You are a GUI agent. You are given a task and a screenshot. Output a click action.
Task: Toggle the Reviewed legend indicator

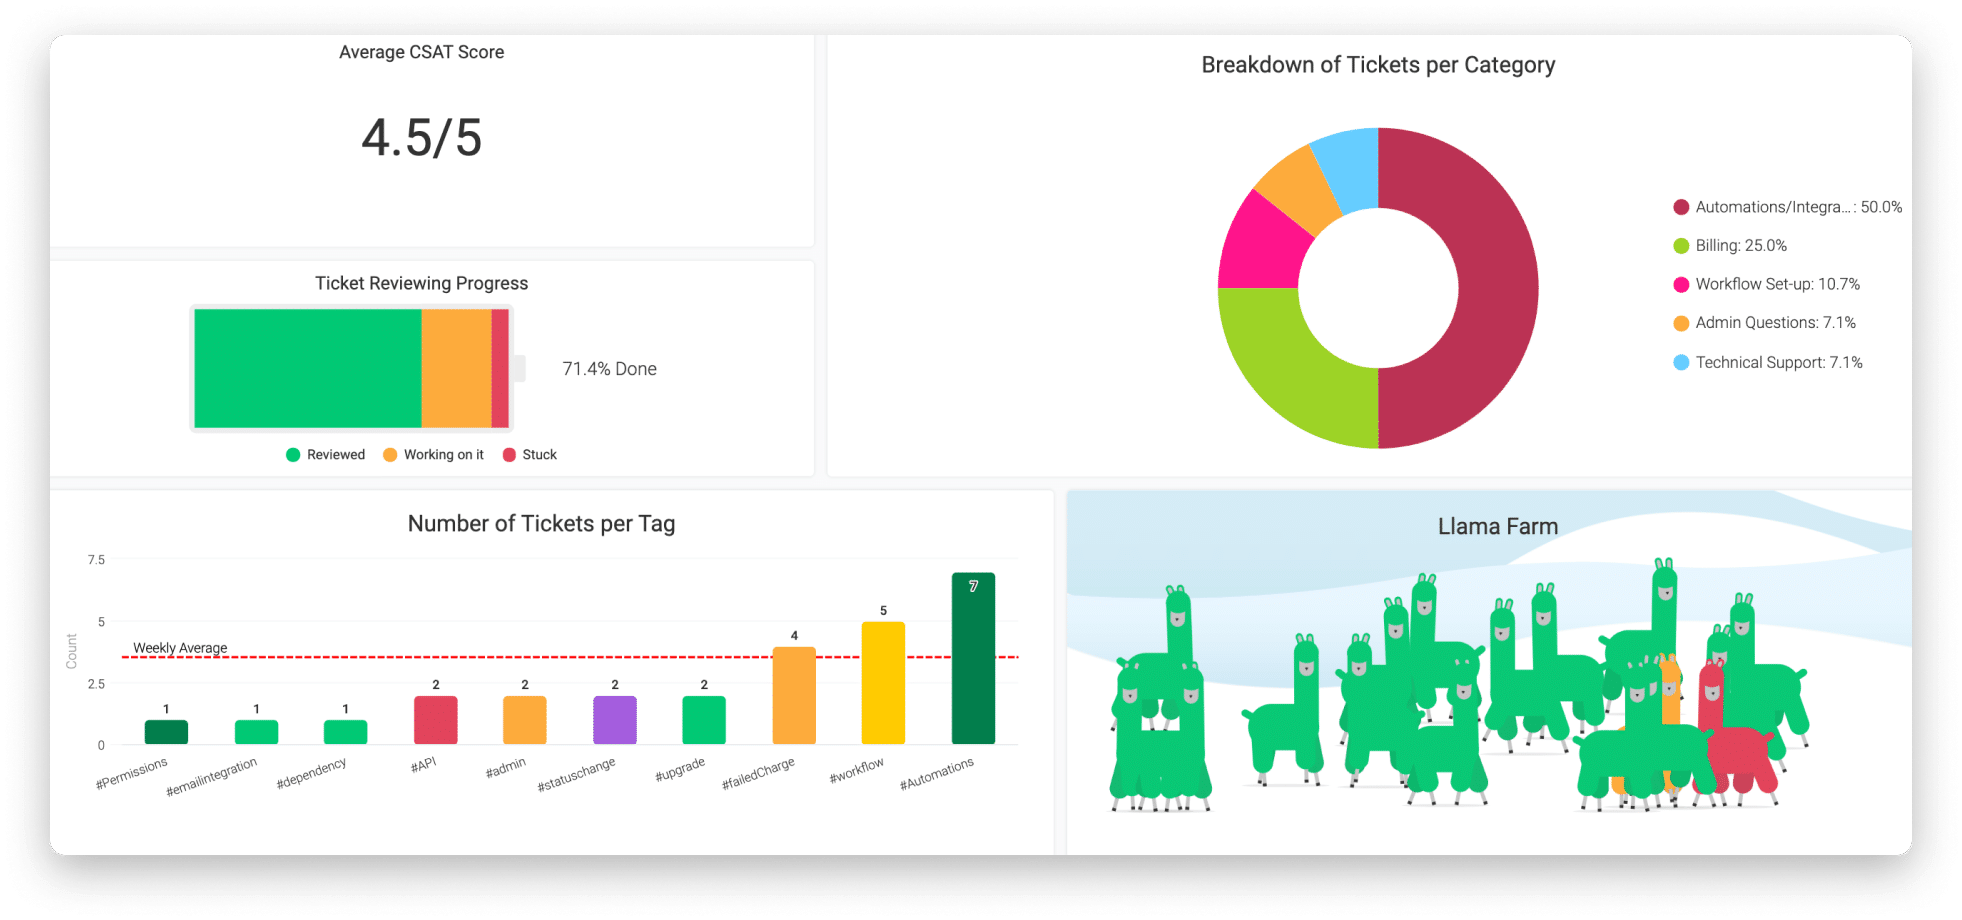tap(293, 455)
